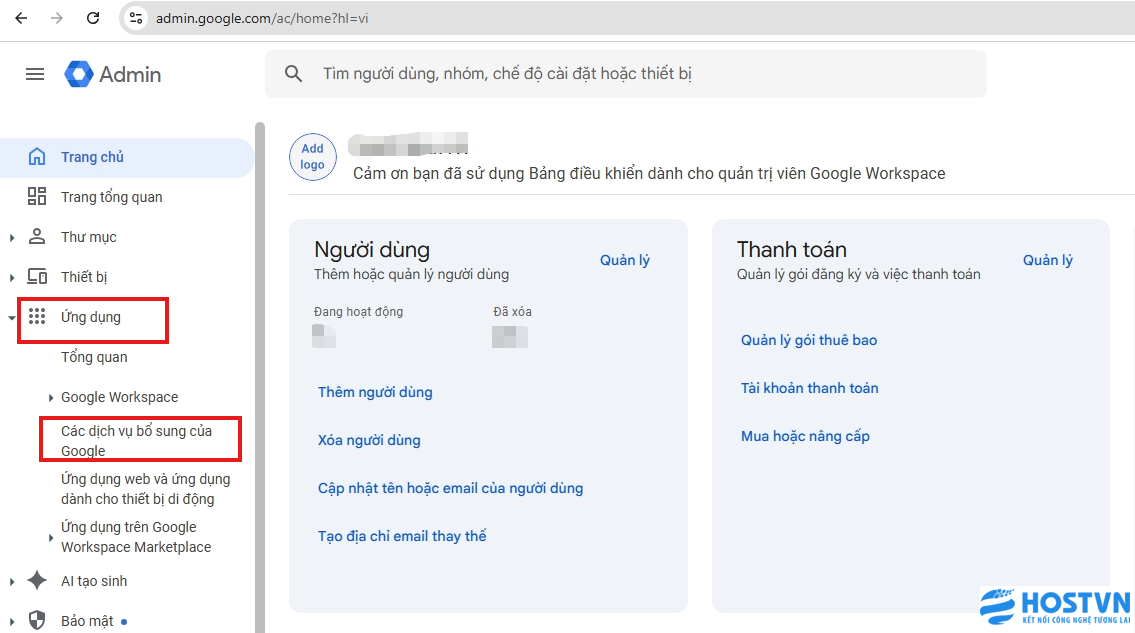Expand the Bảo mật section arrow
Image resolution: width=1135 pixels, height=633 pixels.
[x=12, y=621]
